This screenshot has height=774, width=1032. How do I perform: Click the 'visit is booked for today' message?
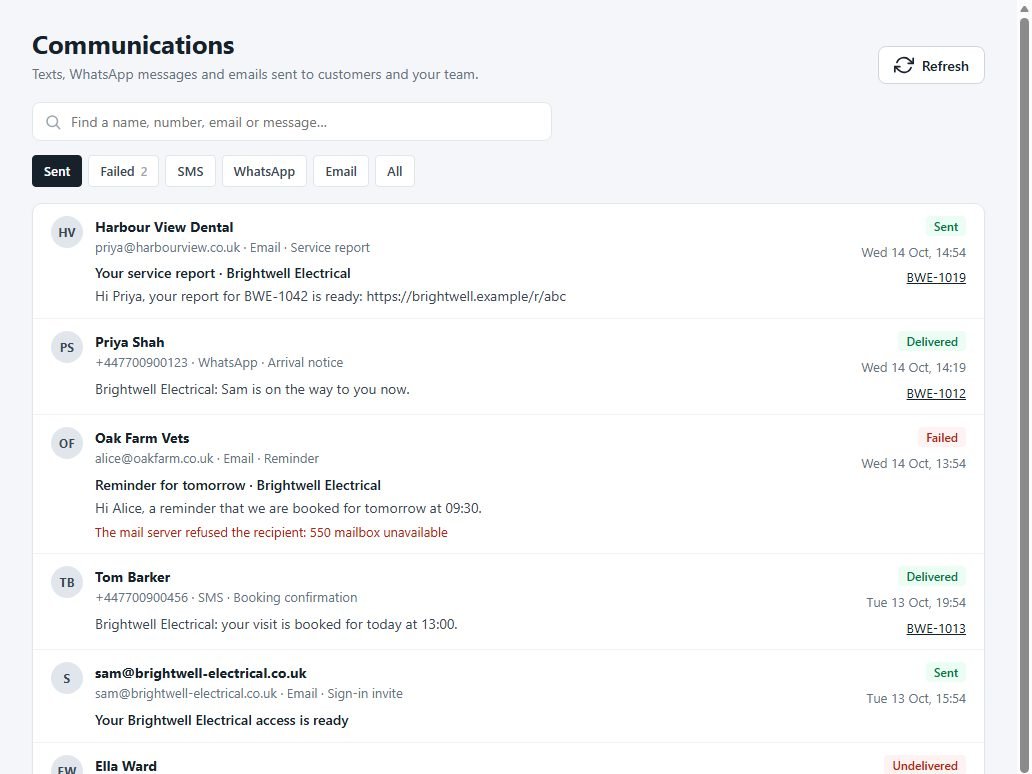[276, 624]
